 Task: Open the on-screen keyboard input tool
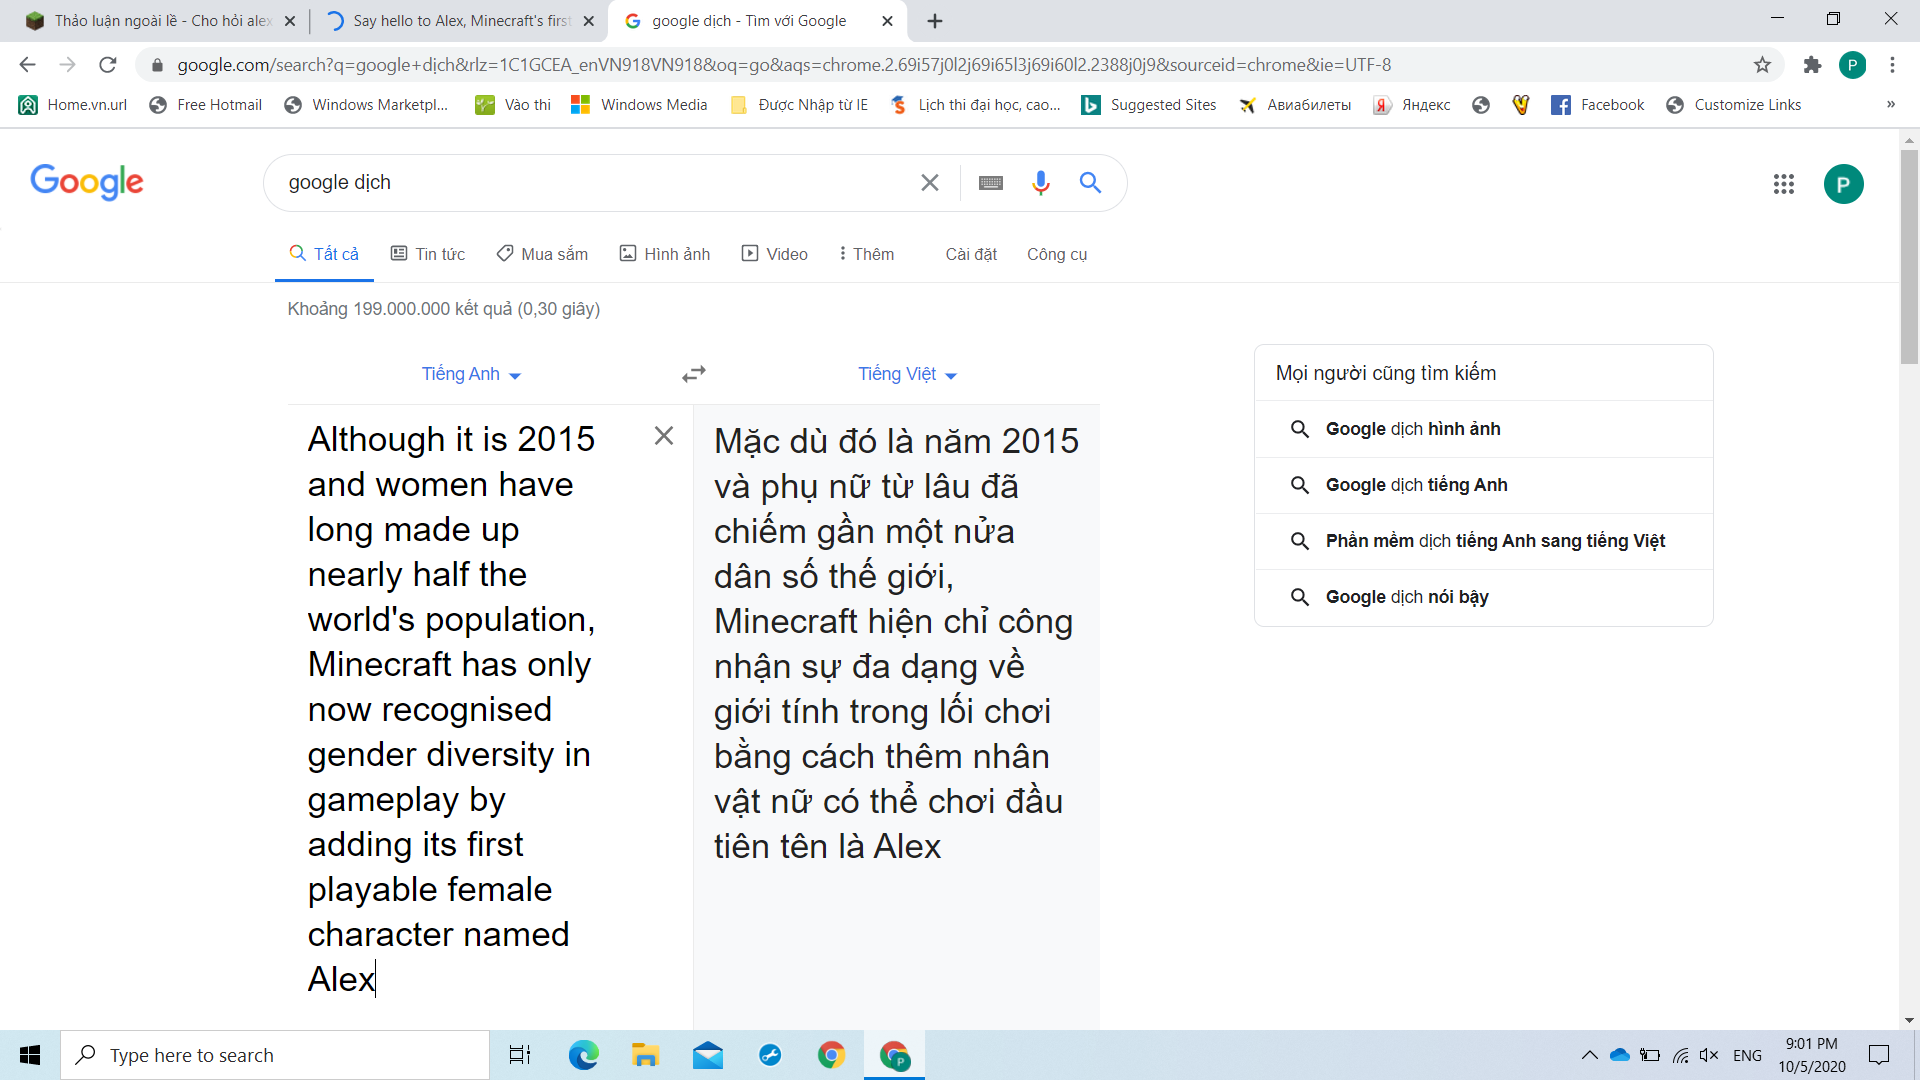coord(990,183)
